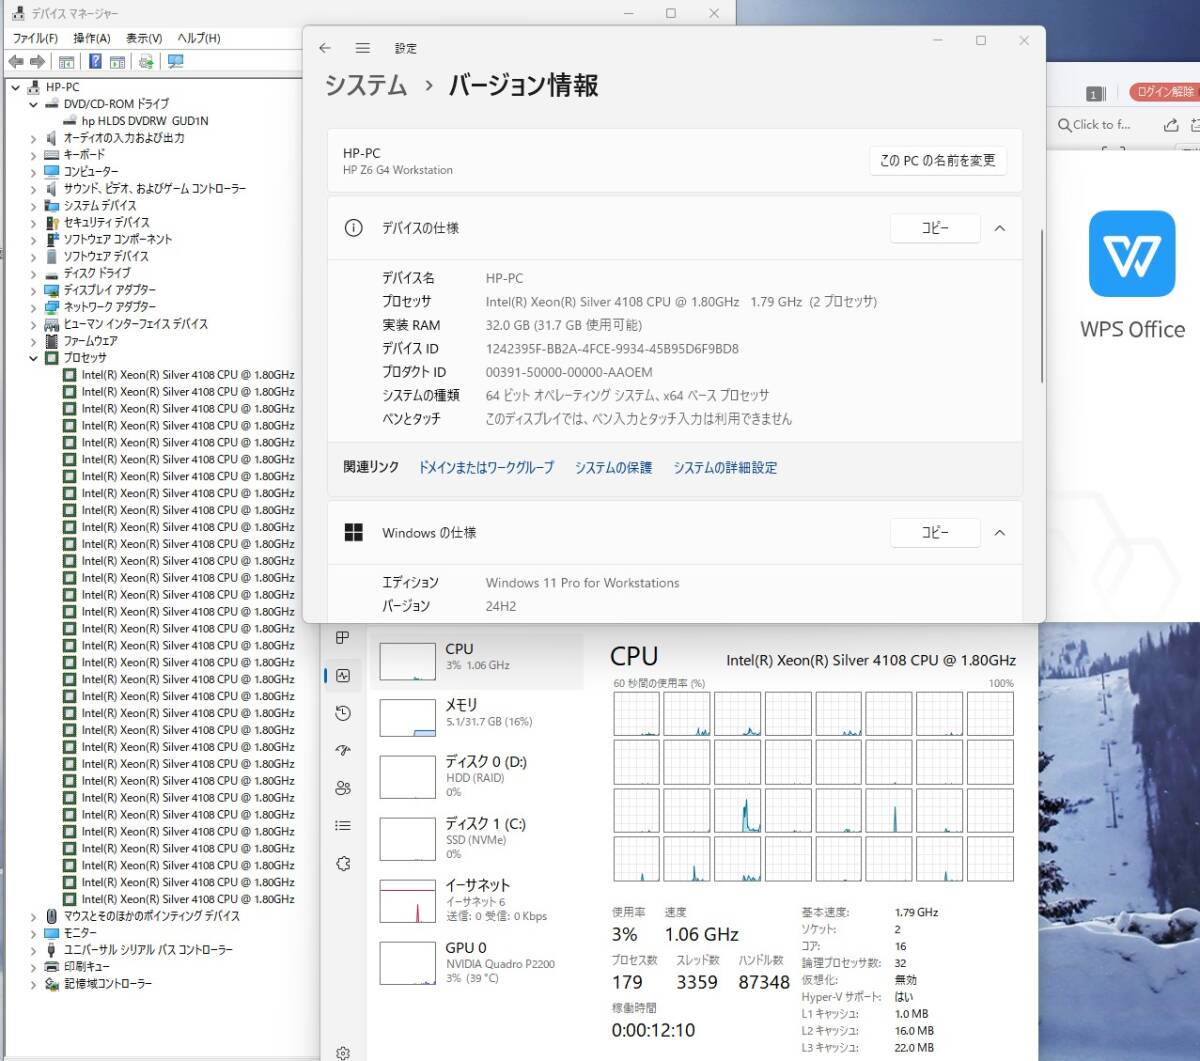Expand the キーボード category

(33, 155)
